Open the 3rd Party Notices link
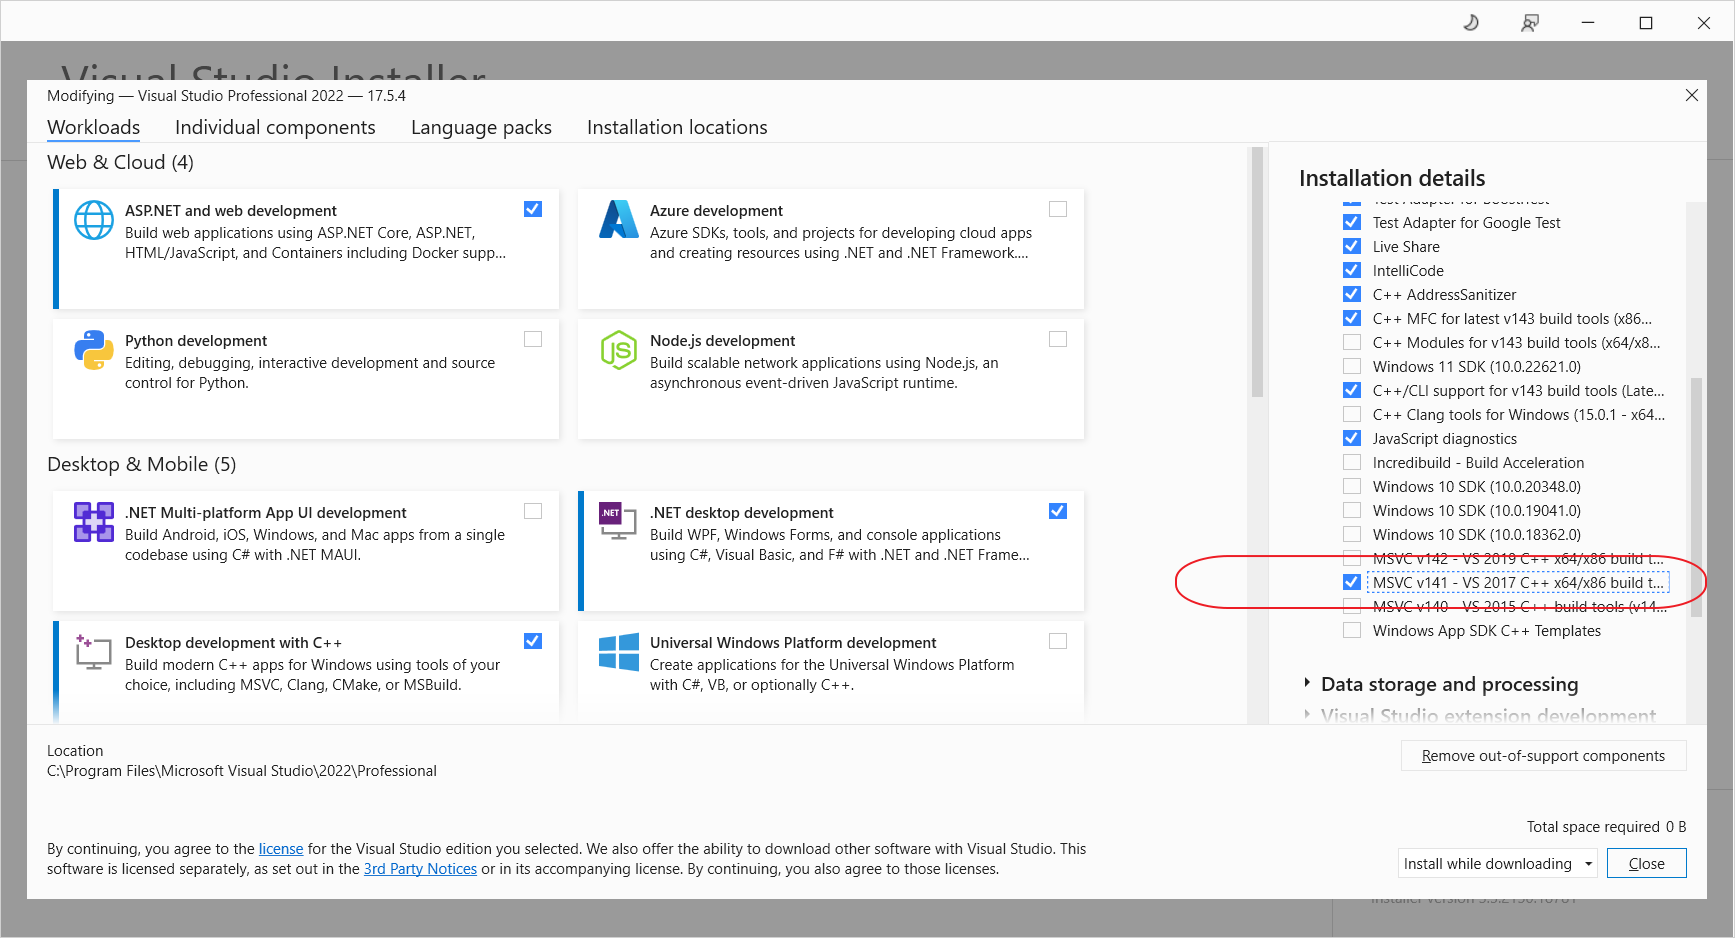 pos(420,869)
